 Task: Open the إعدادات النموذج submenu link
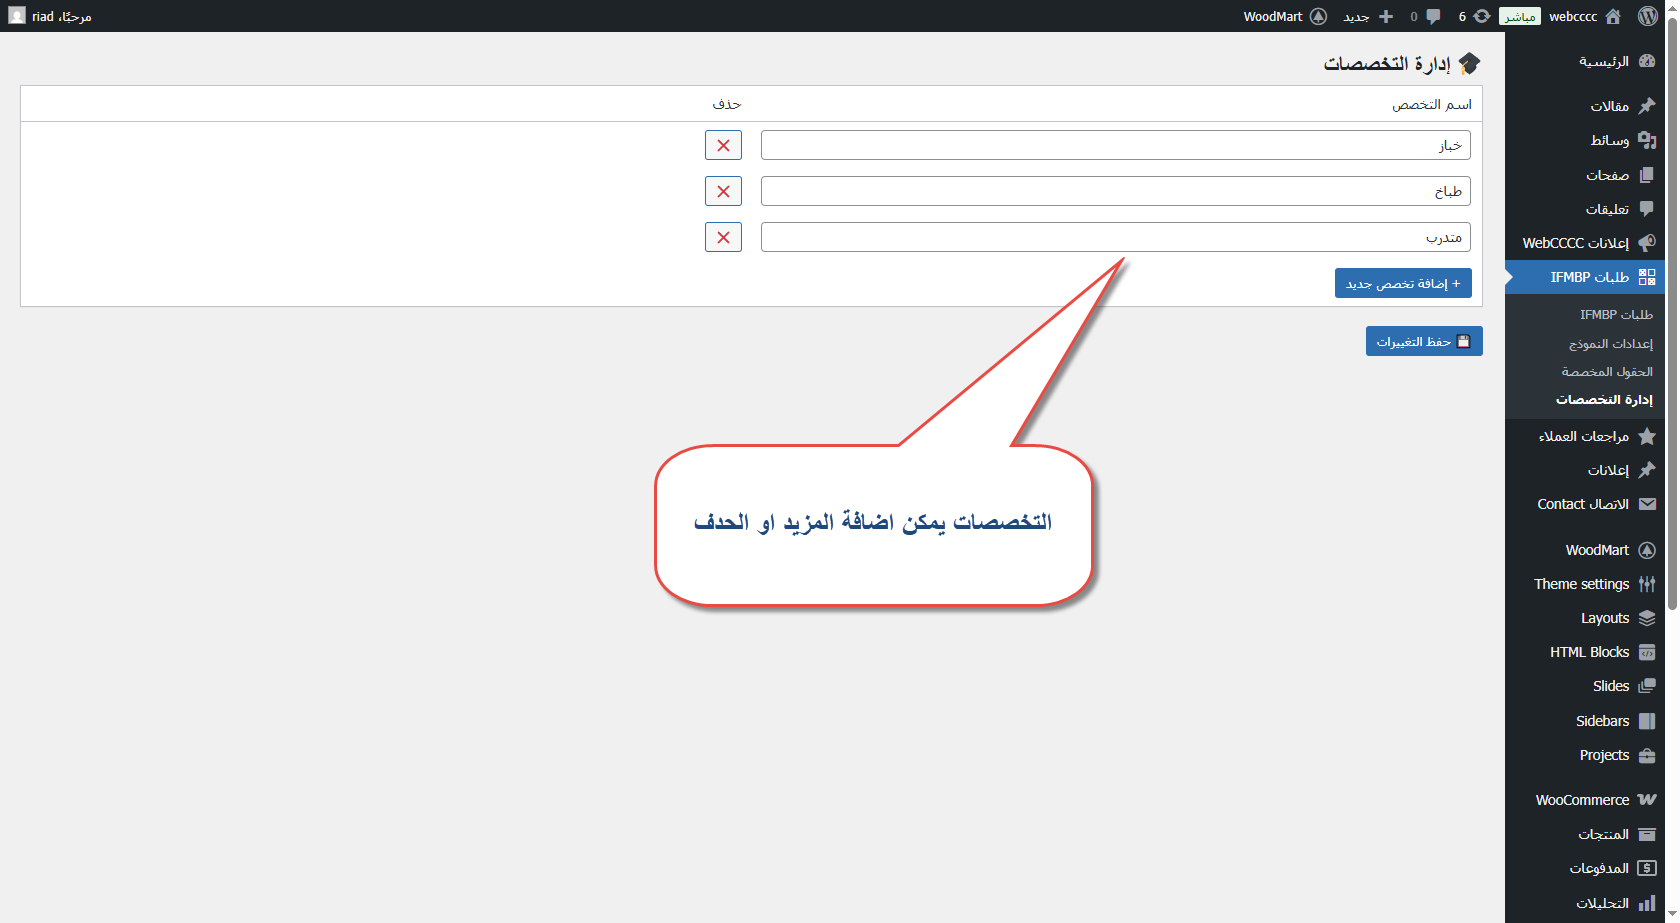(x=1610, y=343)
